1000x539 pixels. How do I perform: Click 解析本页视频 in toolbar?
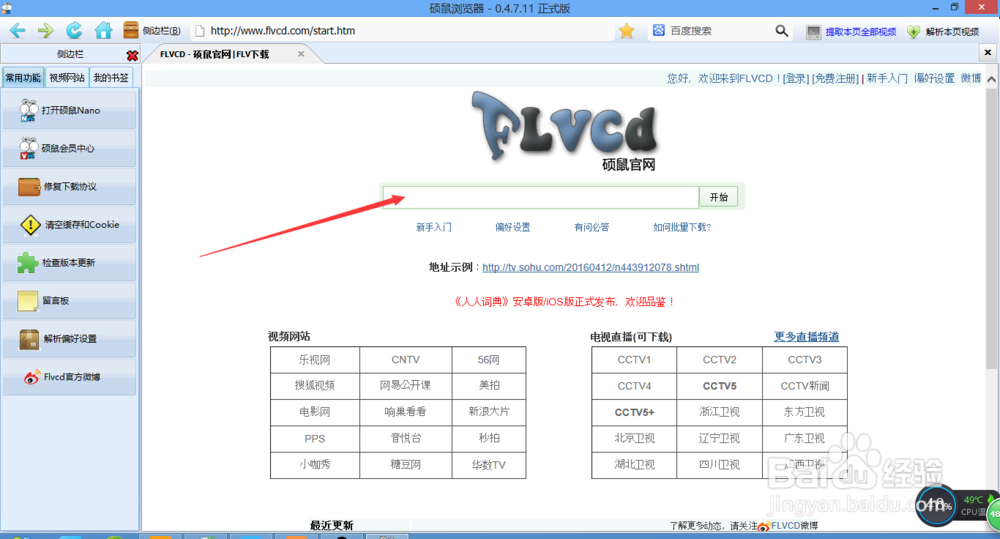[x=944, y=31]
